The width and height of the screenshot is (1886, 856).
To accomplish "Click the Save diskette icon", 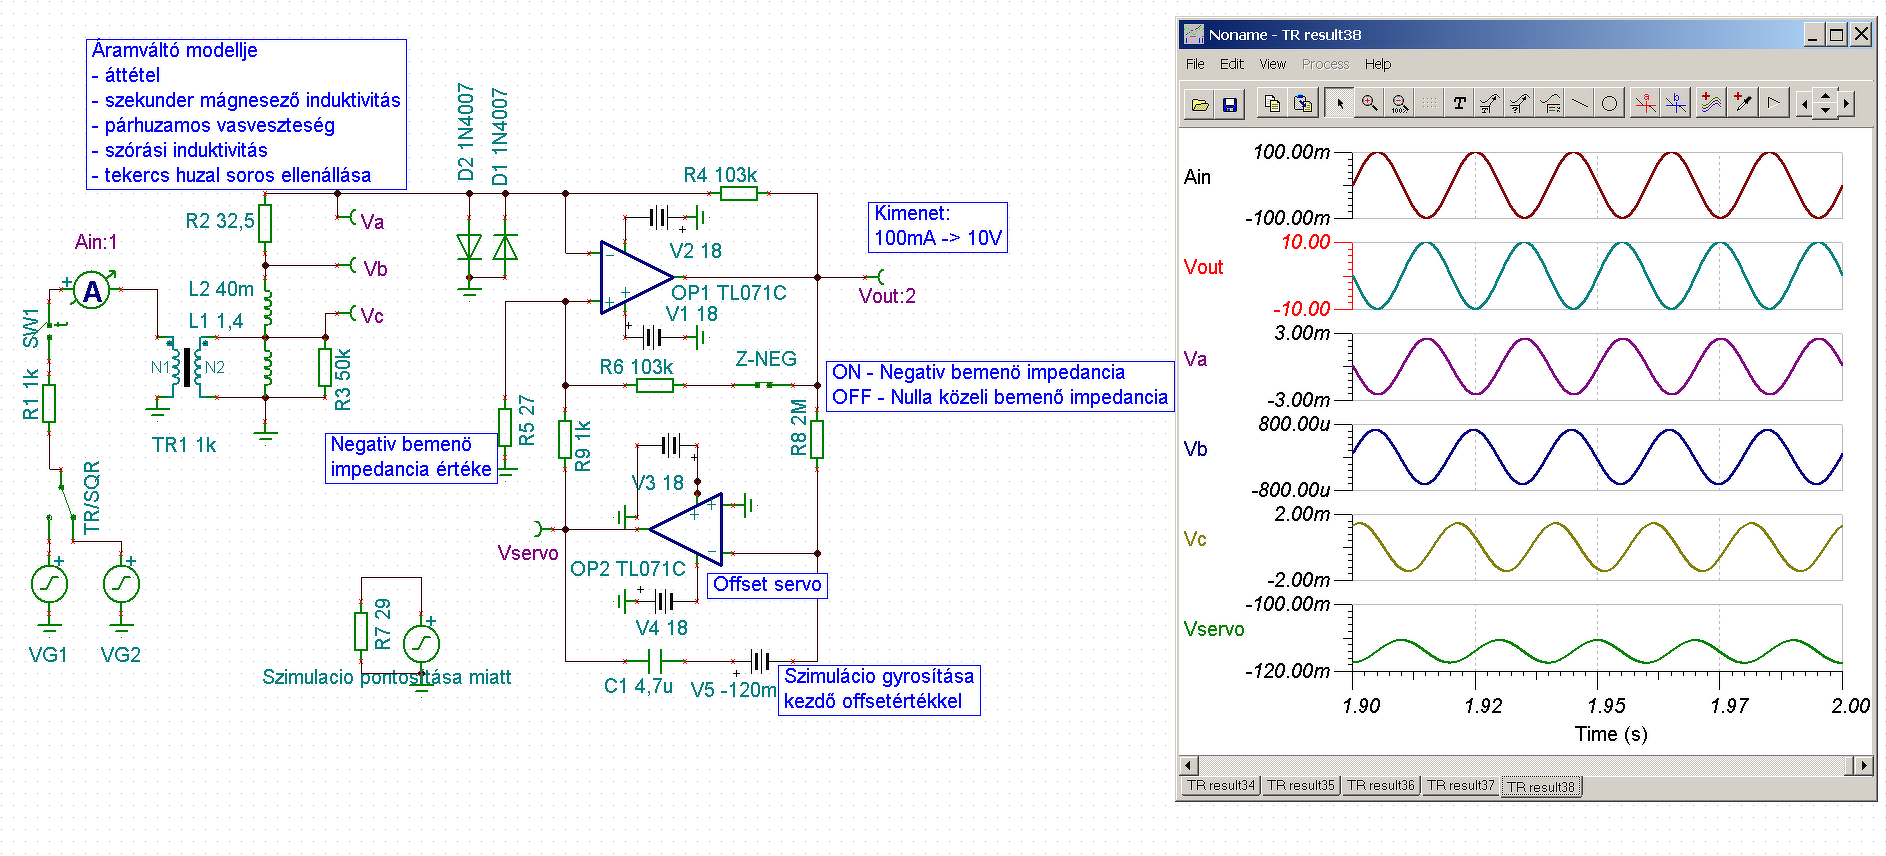I will click(1230, 104).
